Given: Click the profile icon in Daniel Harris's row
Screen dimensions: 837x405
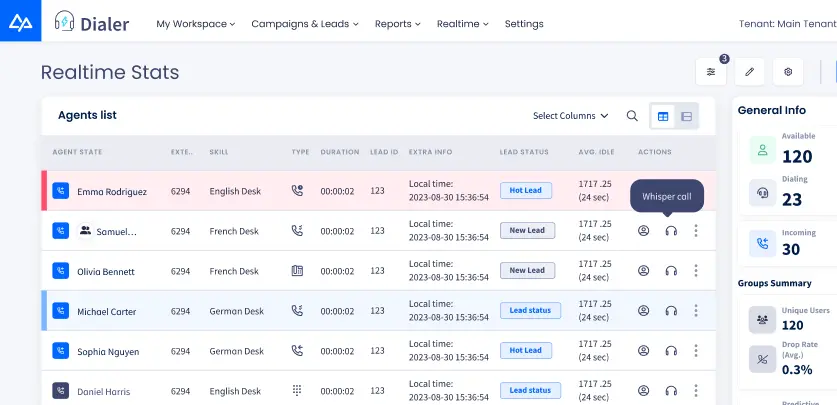Looking at the screenshot, I should pos(644,391).
